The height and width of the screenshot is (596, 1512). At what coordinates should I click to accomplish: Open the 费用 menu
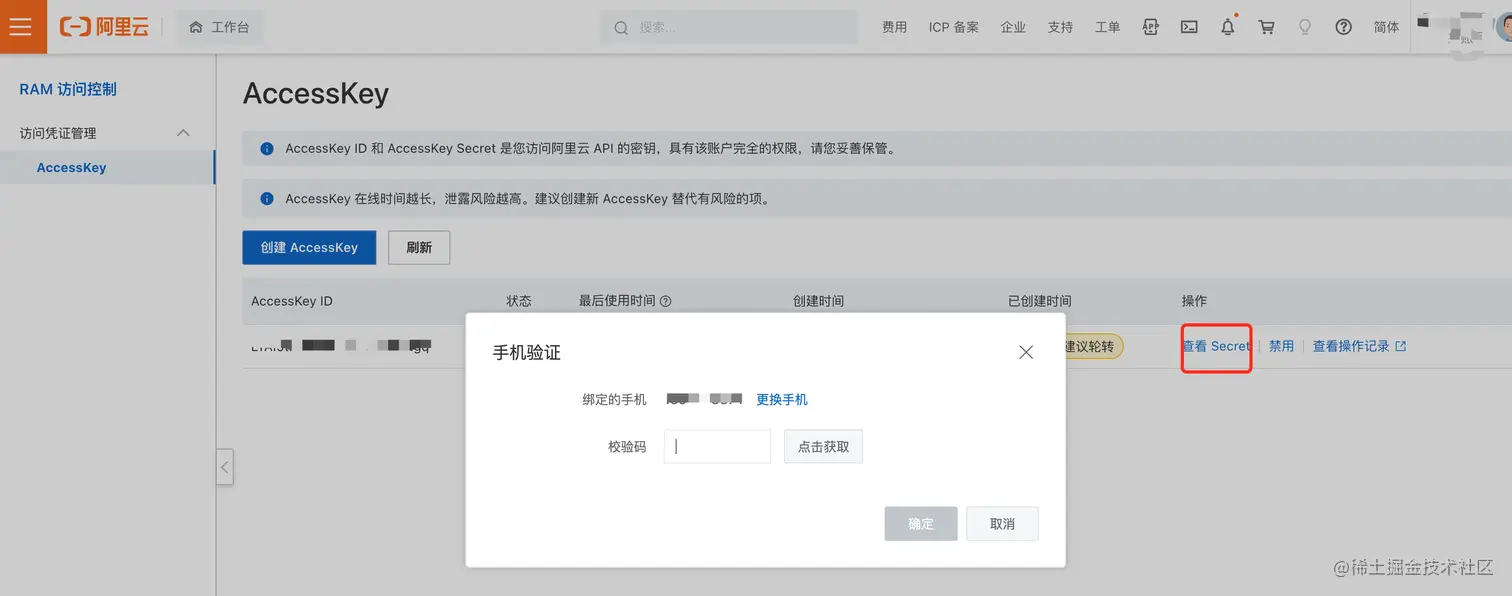[894, 27]
